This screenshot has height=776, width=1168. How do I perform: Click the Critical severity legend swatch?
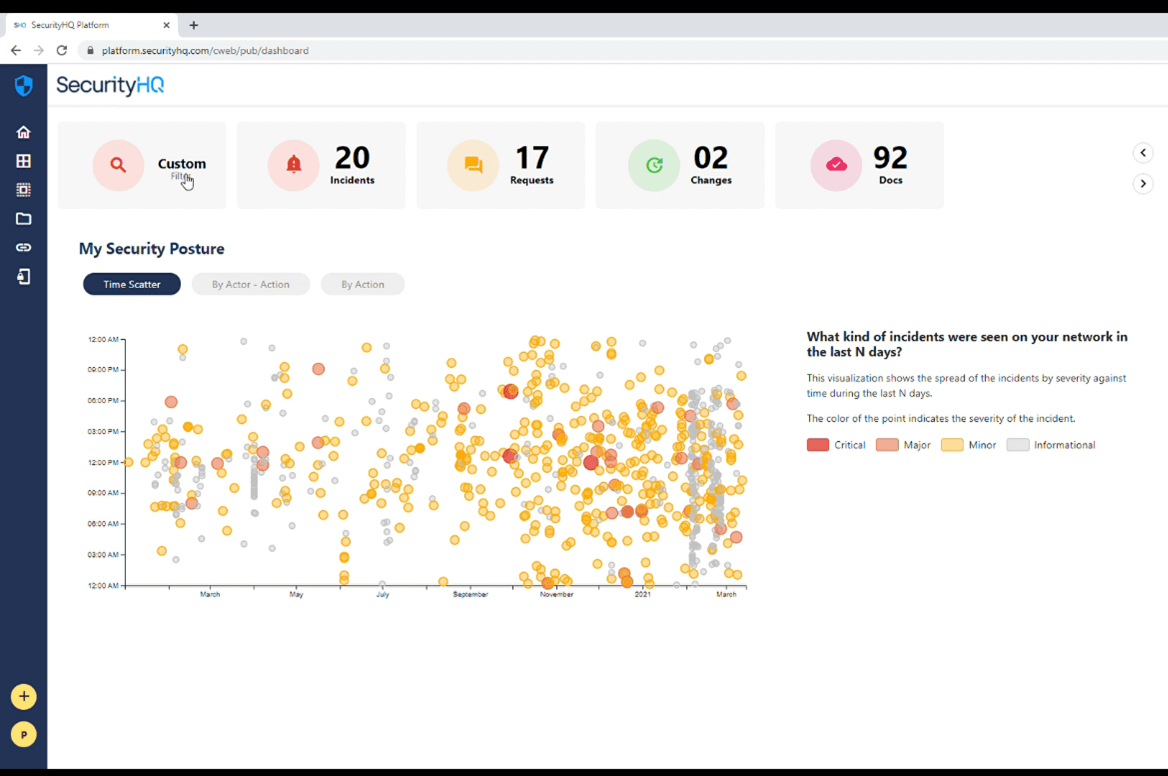[x=818, y=445]
